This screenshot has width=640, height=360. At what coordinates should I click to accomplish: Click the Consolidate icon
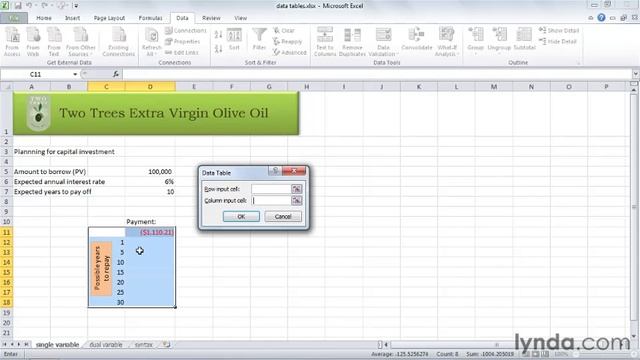click(417, 40)
